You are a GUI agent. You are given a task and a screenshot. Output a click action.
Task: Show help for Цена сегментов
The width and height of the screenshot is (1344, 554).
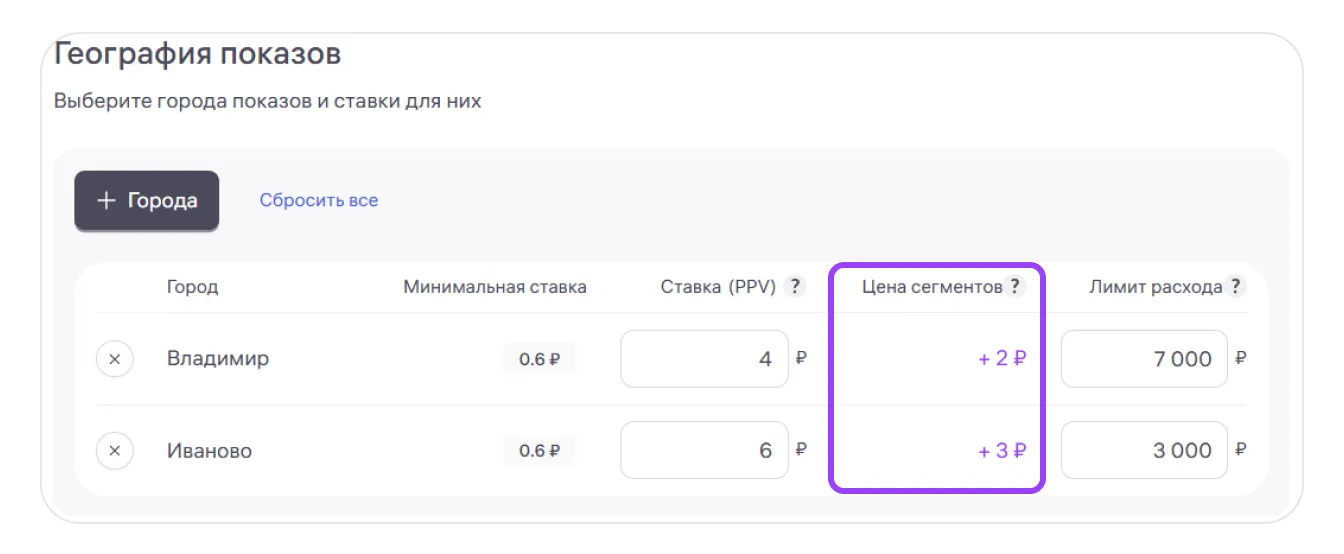[x=1015, y=287]
